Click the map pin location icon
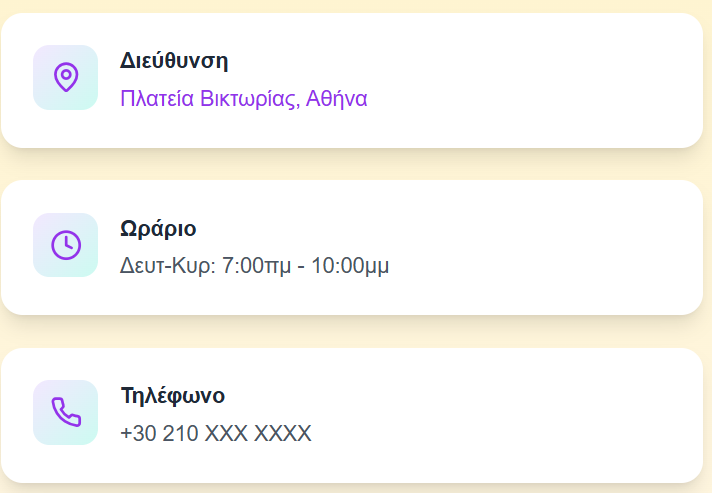The width and height of the screenshot is (712, 493). 65,77
